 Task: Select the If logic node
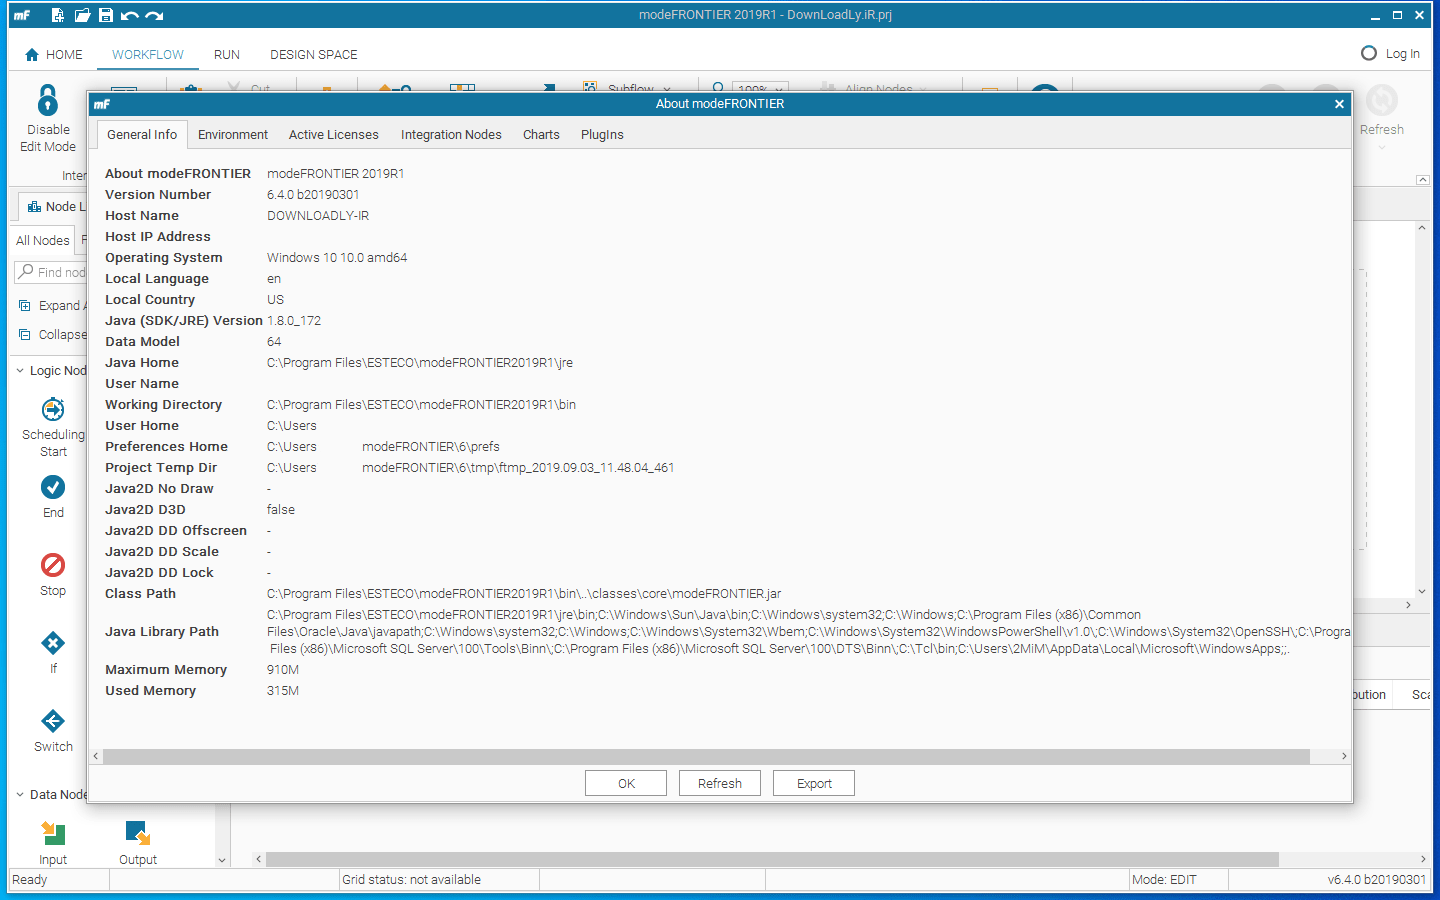tap(52, 644)
